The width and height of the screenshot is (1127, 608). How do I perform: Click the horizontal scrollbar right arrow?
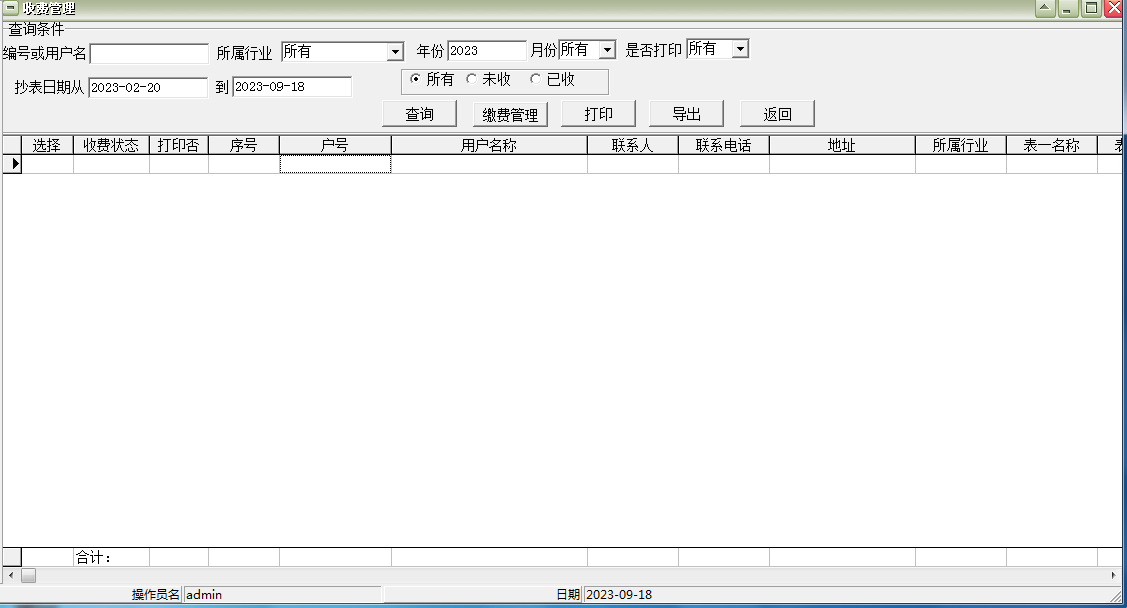(x=1113, y=576)
